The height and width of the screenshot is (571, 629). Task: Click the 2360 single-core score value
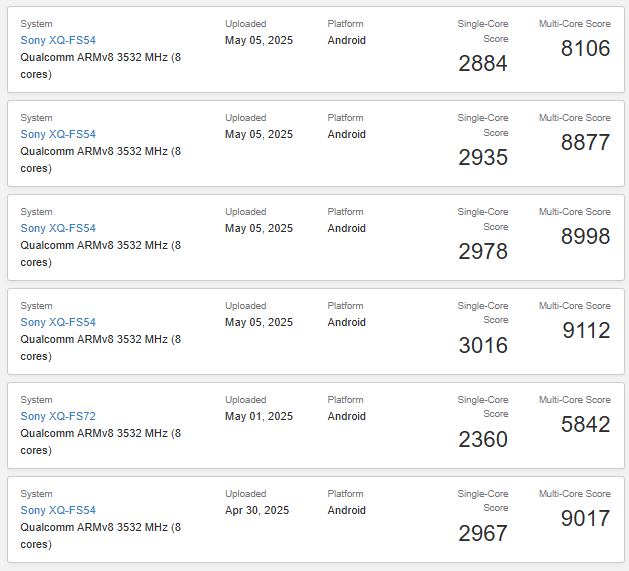click(483, 439)
